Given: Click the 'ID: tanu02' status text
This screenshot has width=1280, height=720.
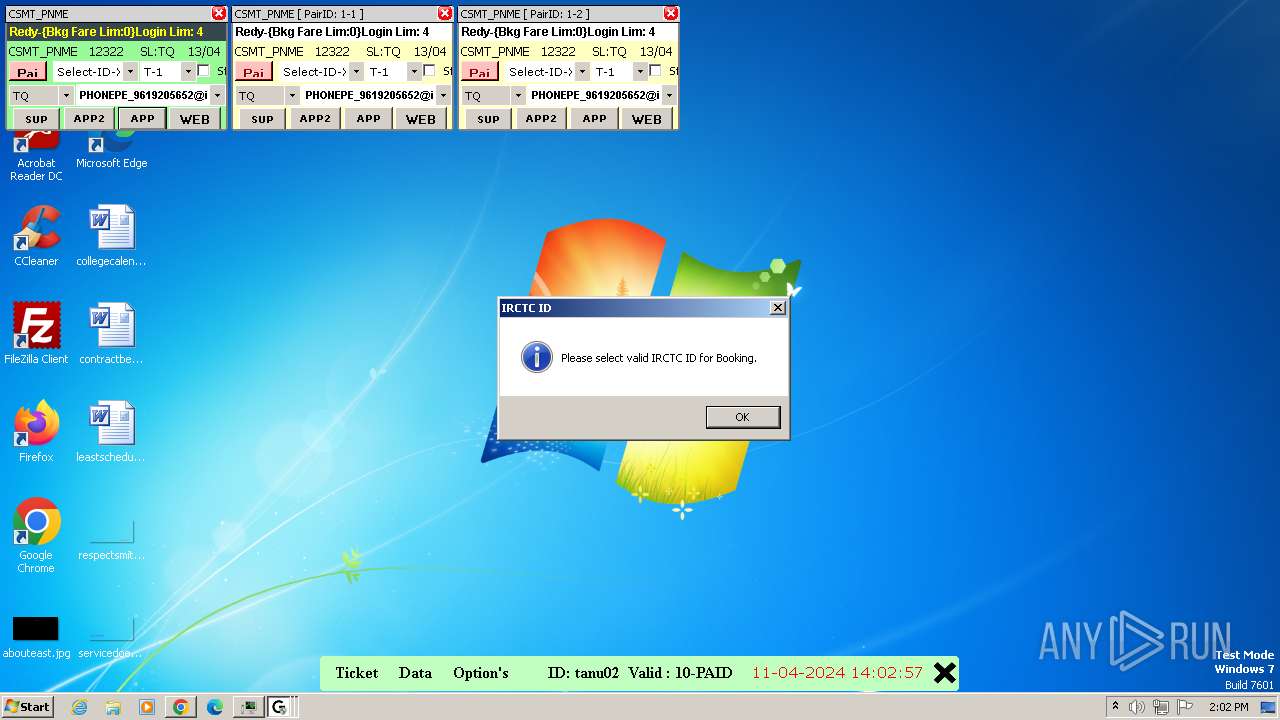Looking at the screenshot, I should point(583,673).
